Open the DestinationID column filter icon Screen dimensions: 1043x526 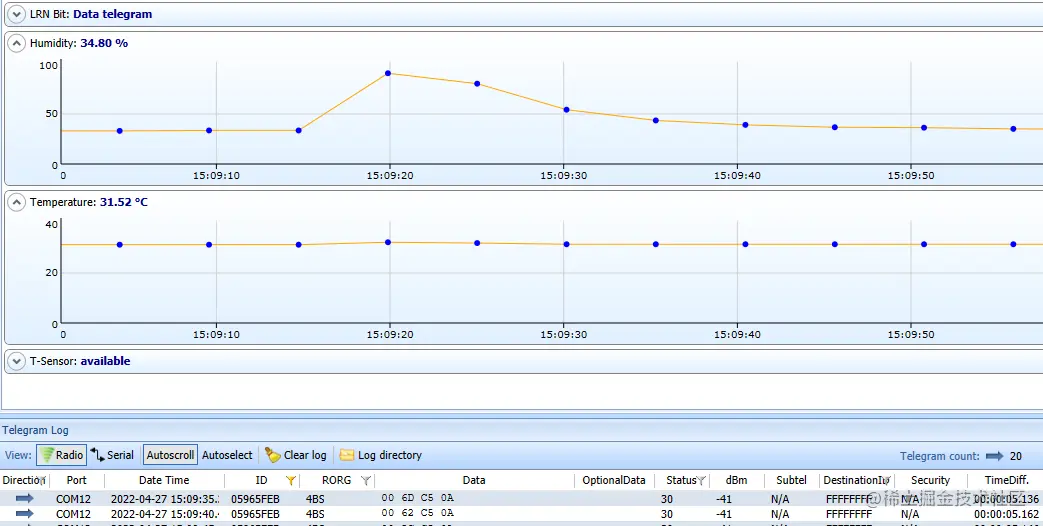click(887, 480)
